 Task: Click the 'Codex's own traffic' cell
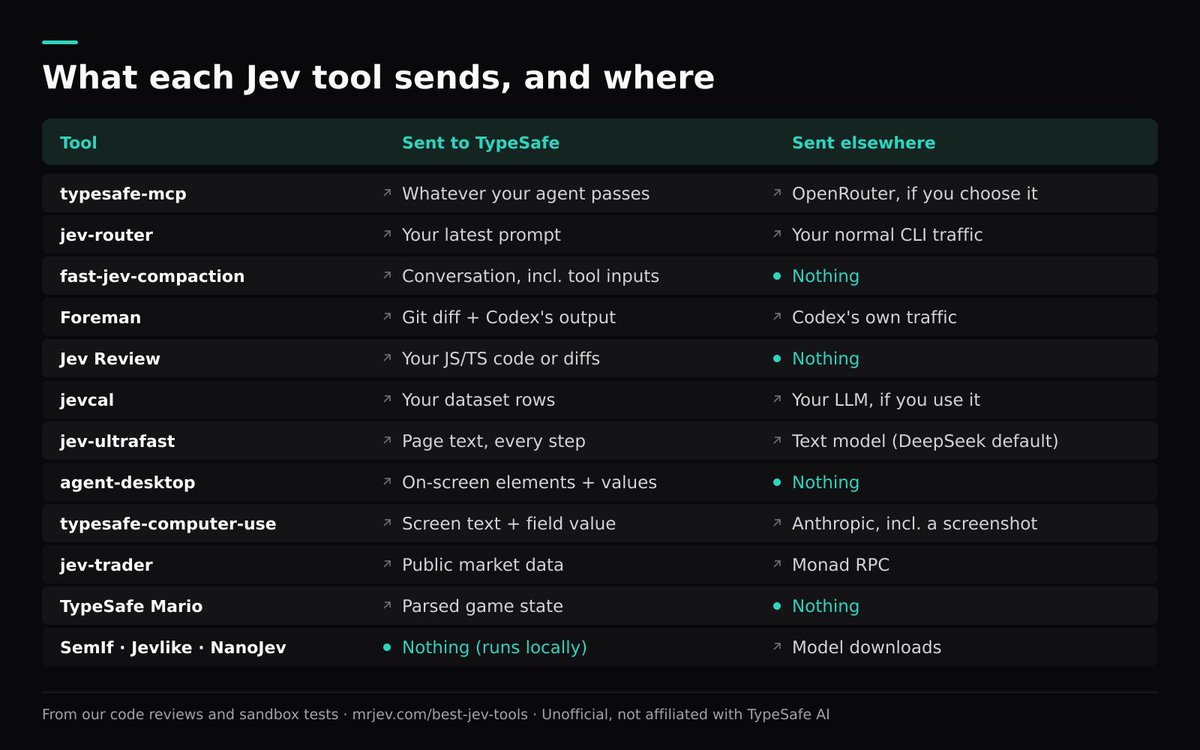(874, 317)
